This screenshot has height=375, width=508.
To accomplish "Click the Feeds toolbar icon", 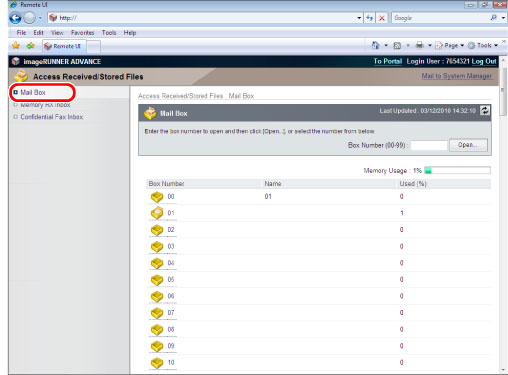I will click(x=397, y=46).
